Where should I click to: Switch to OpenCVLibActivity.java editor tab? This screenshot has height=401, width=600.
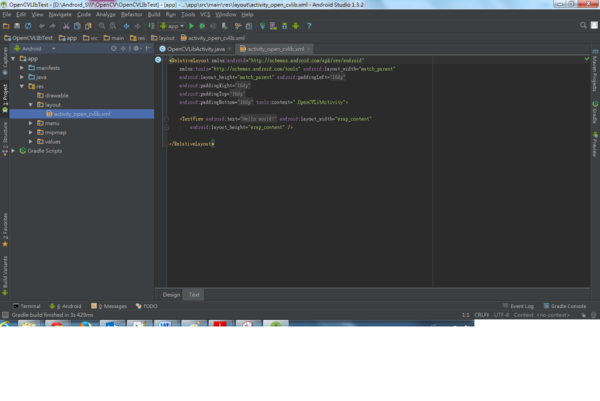(x=196, y=48)
